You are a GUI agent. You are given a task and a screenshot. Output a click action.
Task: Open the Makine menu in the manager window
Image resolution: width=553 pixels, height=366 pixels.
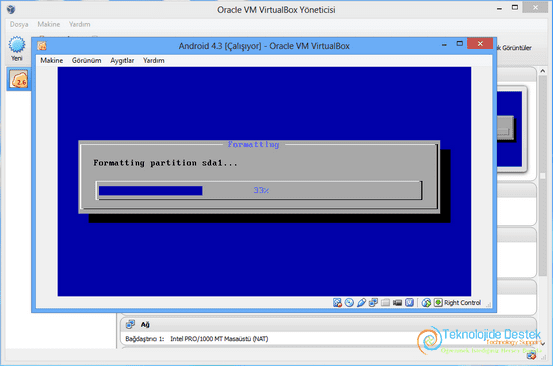coord(49,24)
